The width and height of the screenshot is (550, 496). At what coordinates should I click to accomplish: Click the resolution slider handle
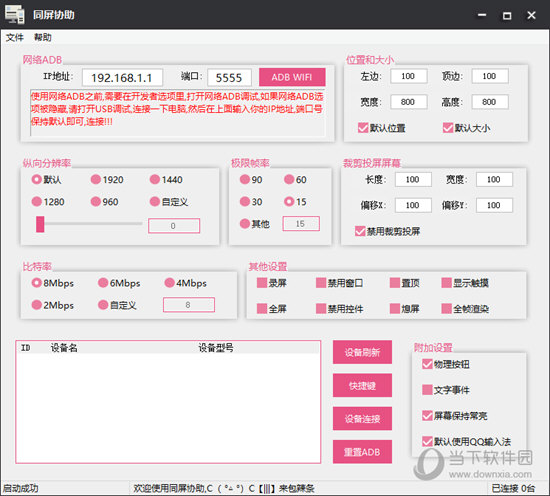[40, 224]
